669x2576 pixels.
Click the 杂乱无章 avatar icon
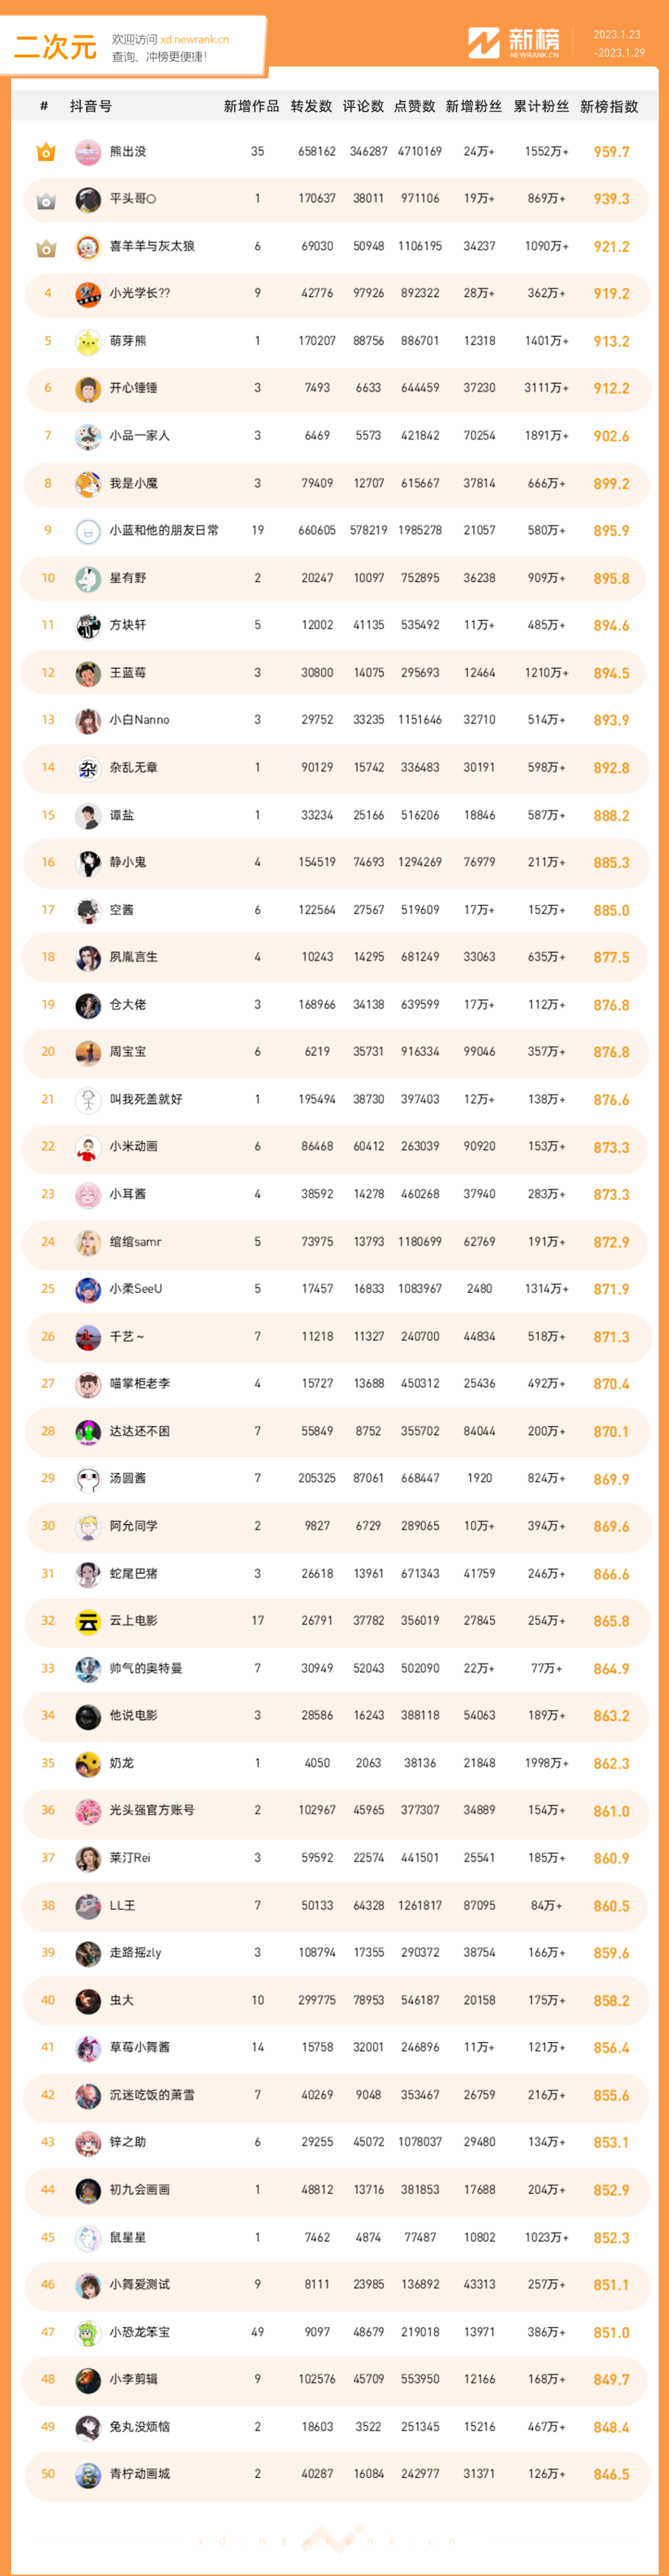click(88, 768)
